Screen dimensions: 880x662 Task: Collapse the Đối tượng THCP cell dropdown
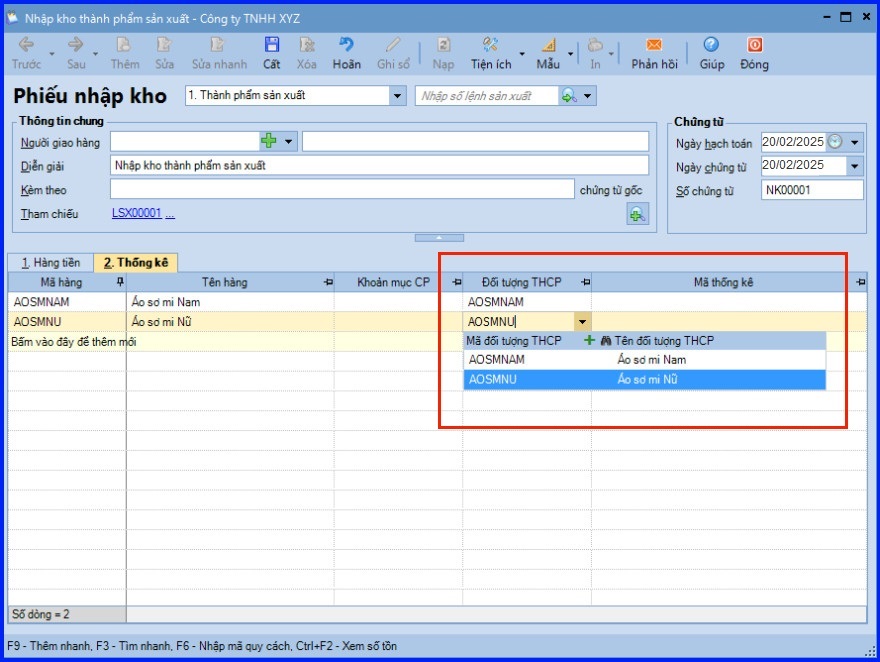coord(582,322)
